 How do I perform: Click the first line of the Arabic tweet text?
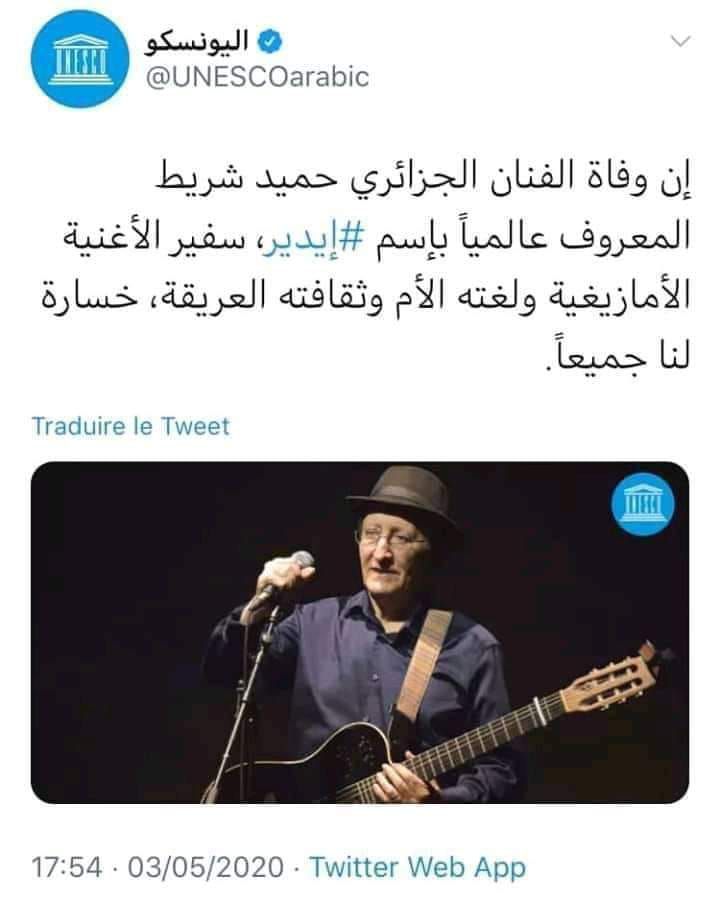point(424,180)
